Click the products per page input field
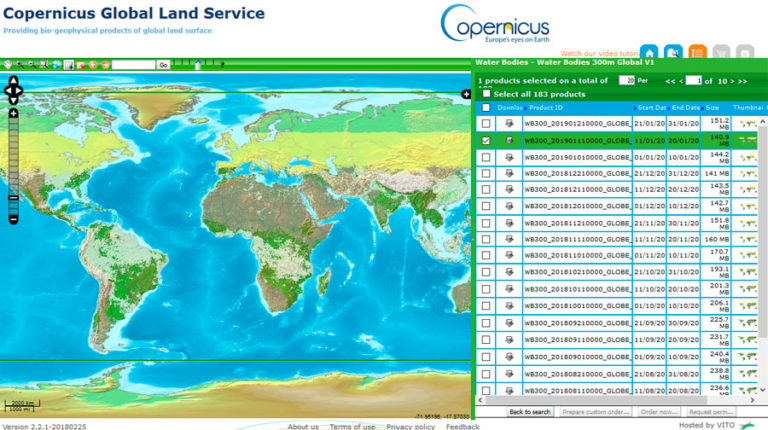The image size is (768, 430). (626, 80)
